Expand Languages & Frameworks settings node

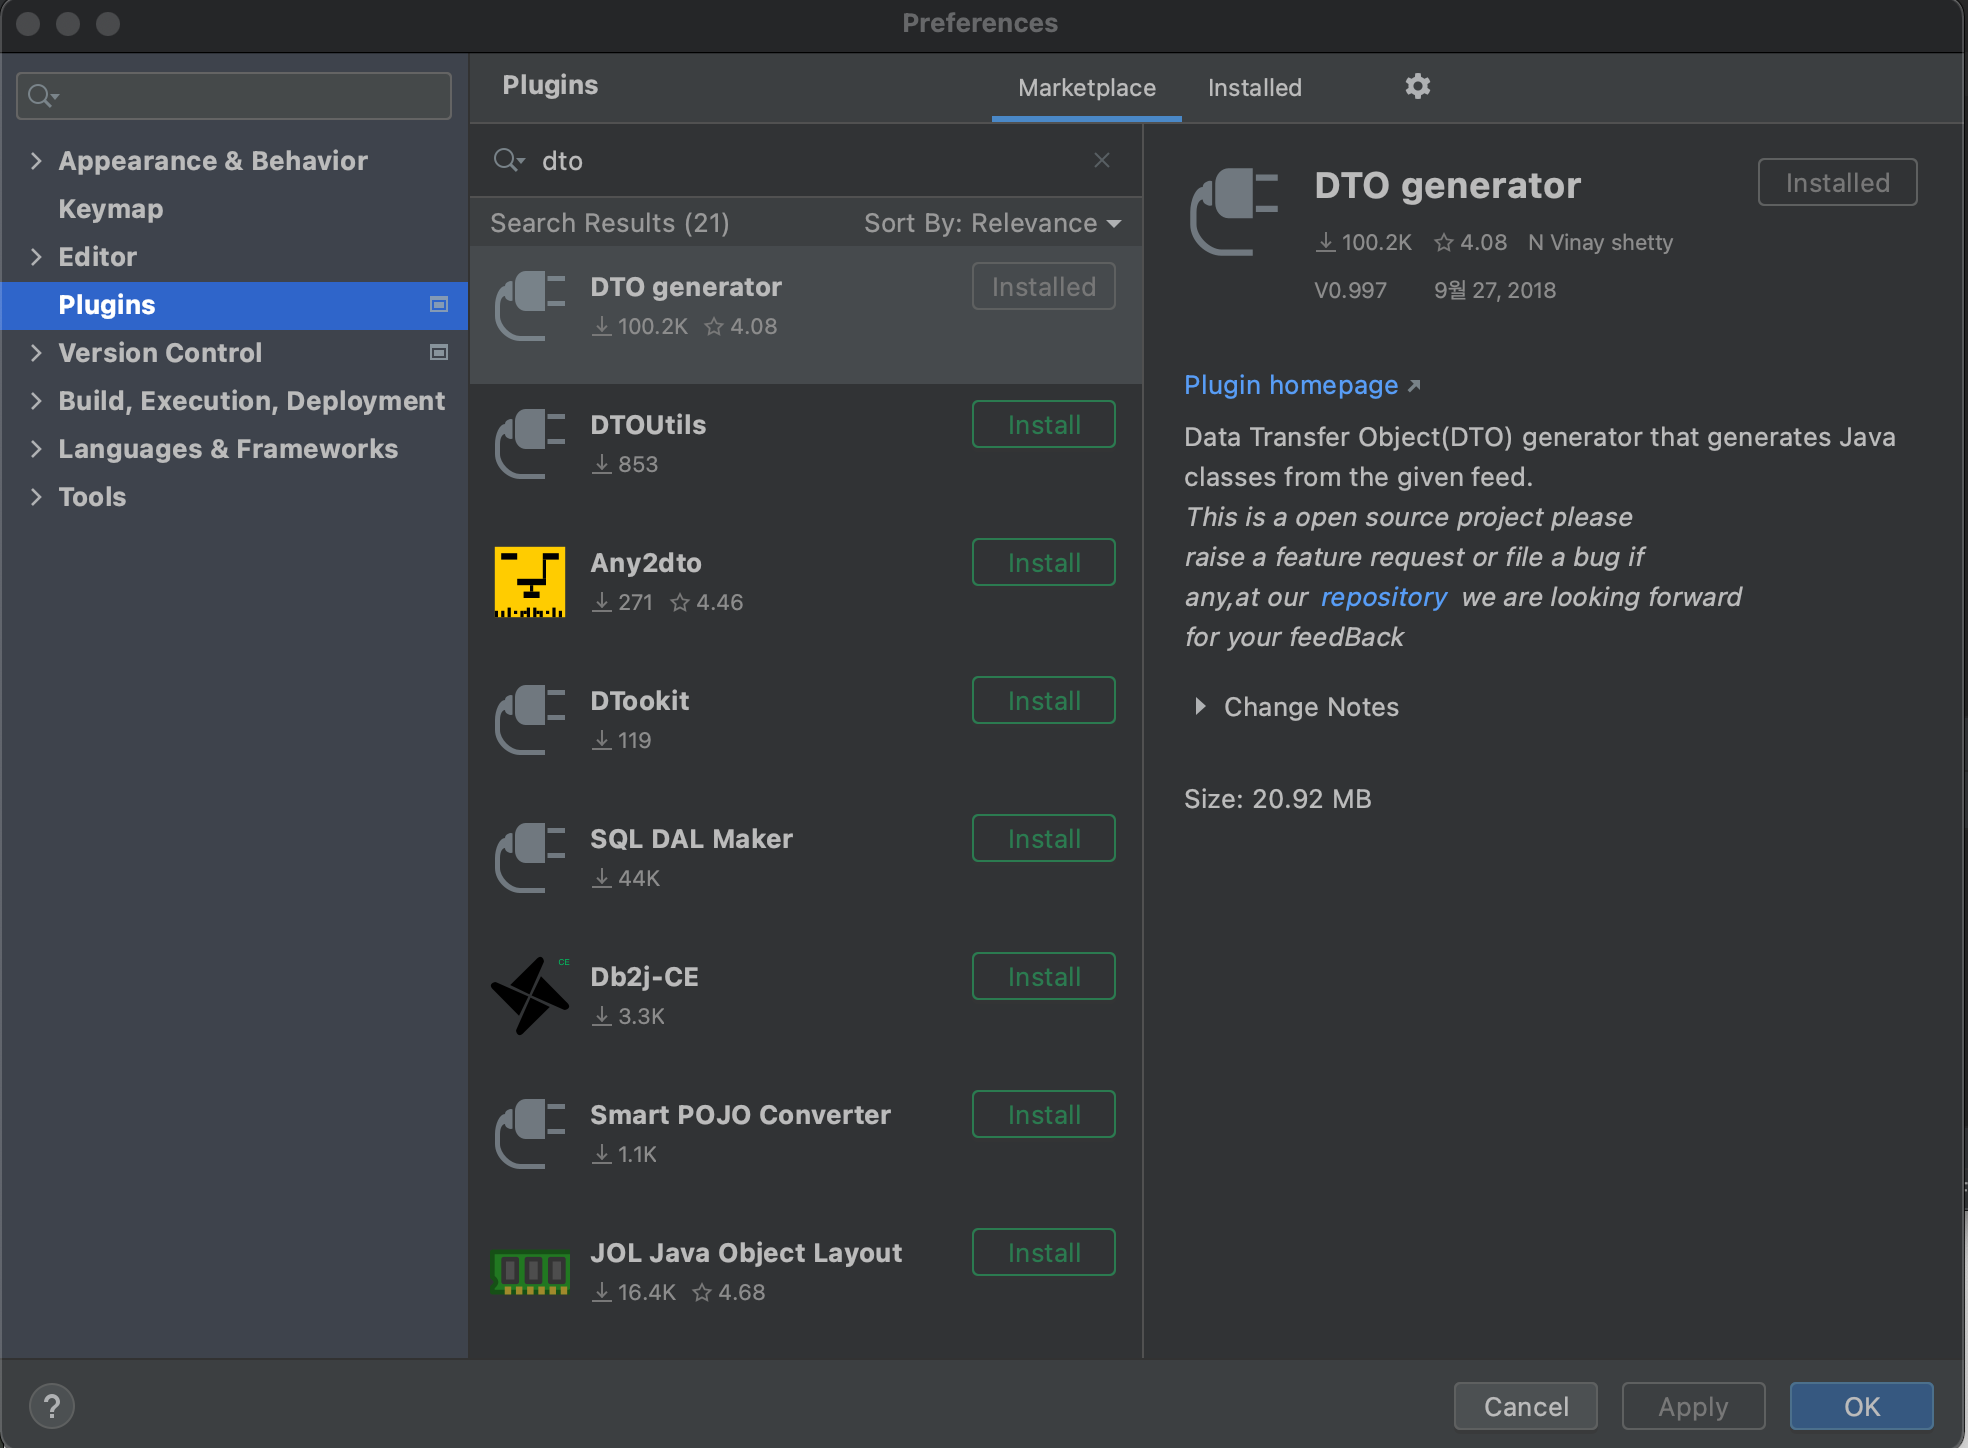click(x=36, y=449)
